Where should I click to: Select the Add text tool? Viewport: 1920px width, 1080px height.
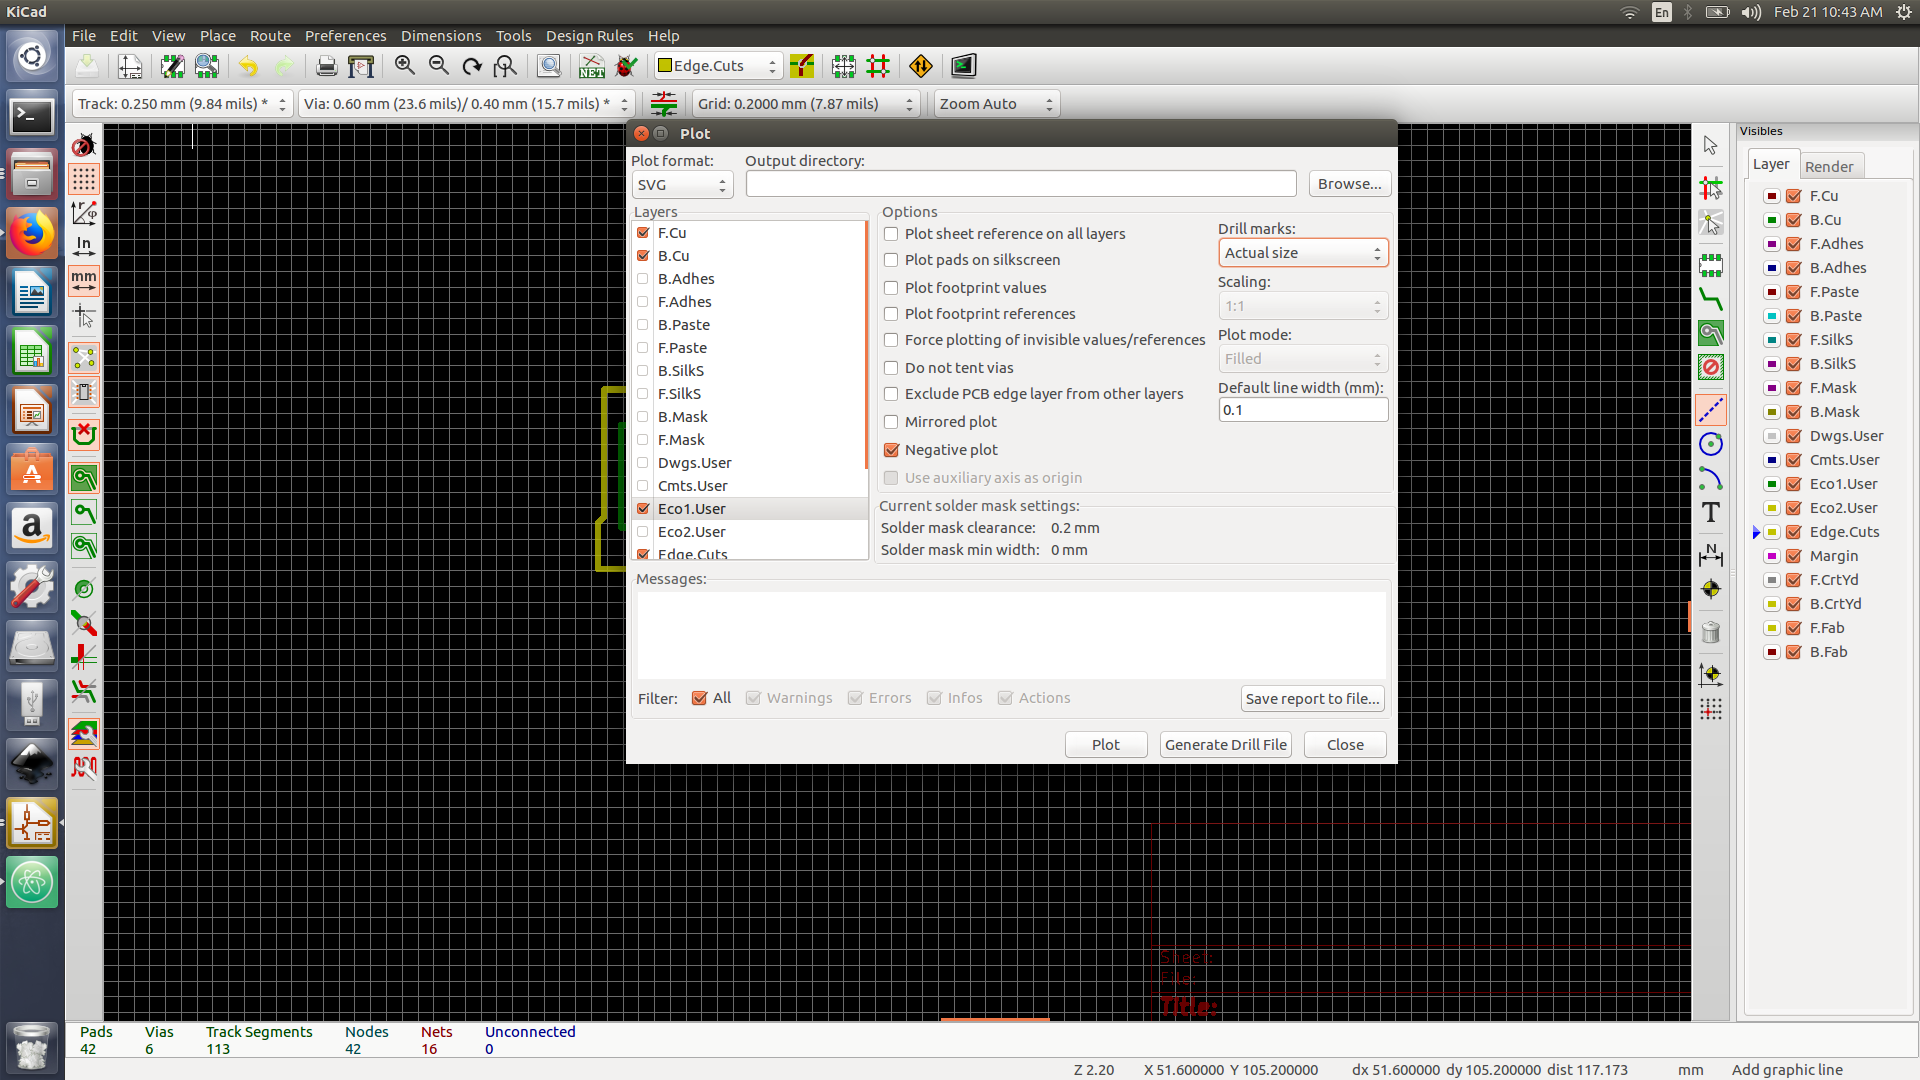tap(1711, 513)
